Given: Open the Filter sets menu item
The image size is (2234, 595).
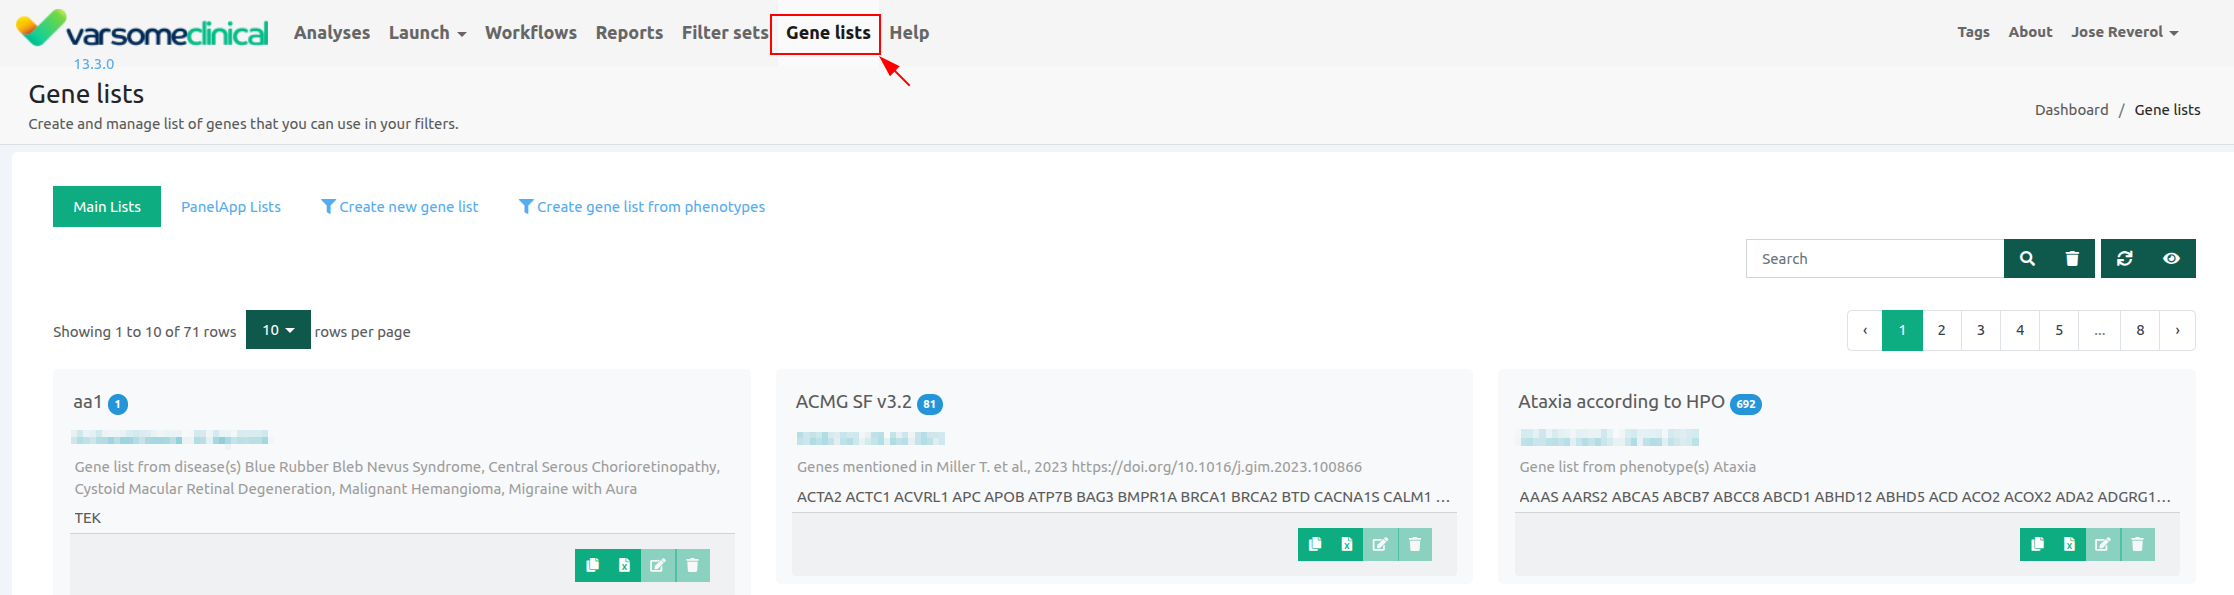Looking at the screenshot, I should coord(724,33).
